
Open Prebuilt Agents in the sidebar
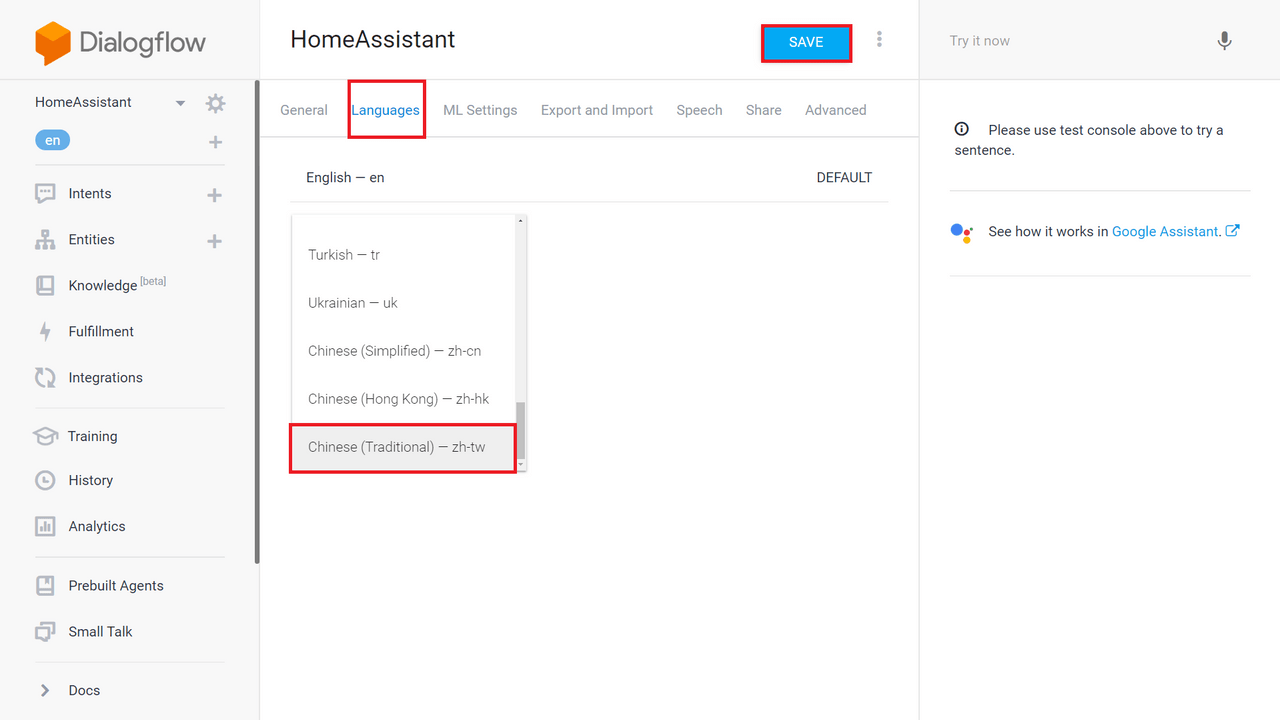116,586
